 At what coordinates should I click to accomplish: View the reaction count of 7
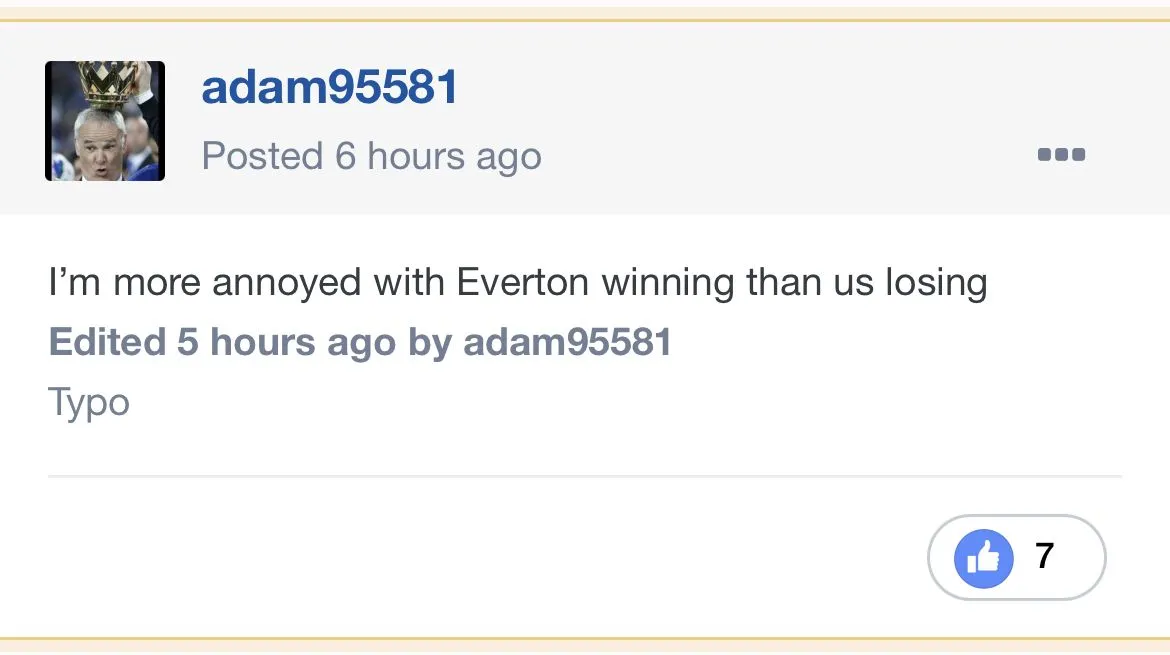pos(1045,556)
